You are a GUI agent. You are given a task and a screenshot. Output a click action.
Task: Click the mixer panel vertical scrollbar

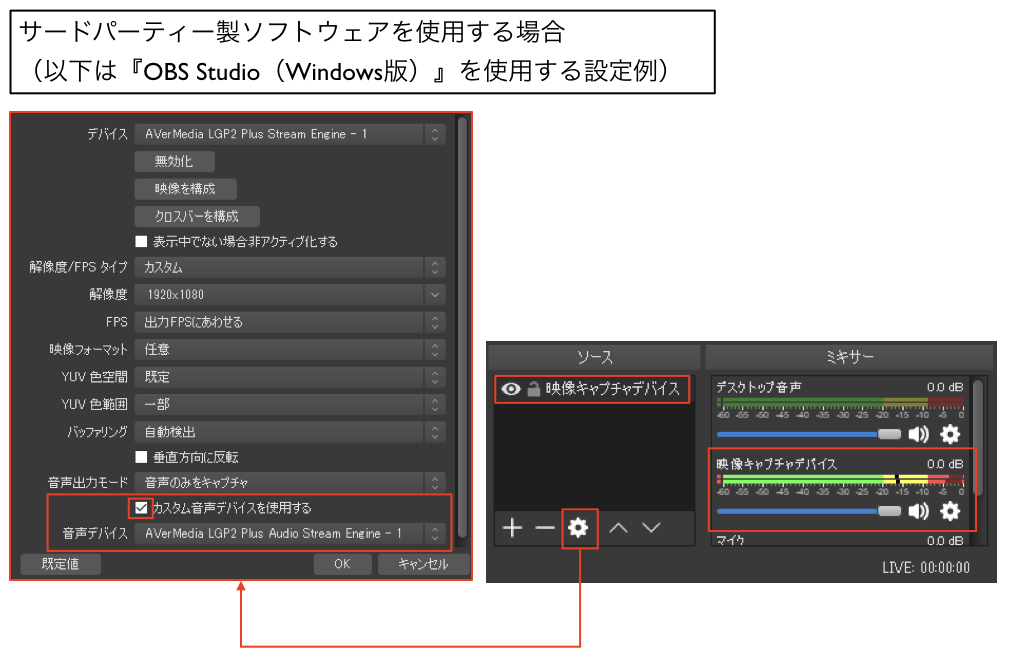click(978, 438)
